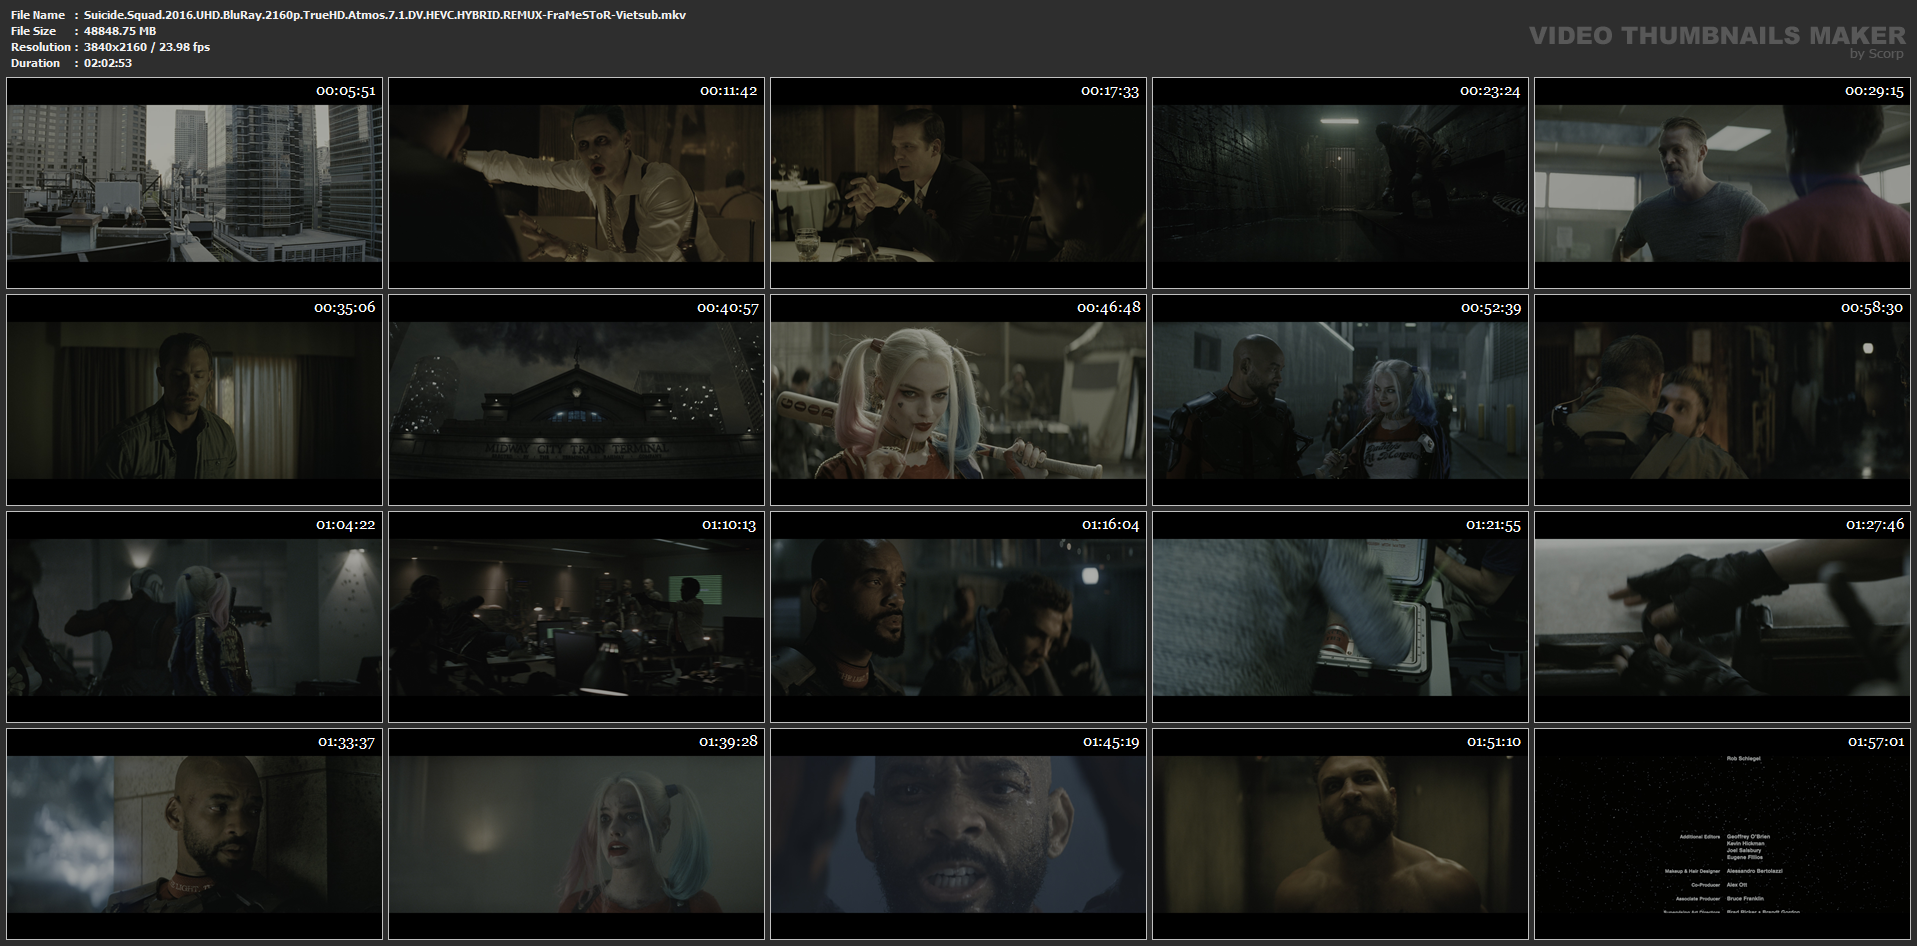Image resolution: width=1917 pixels, height=946 pixels.
Task: Click the 01:10:13 timestamp label
Action: click(729, 525)
